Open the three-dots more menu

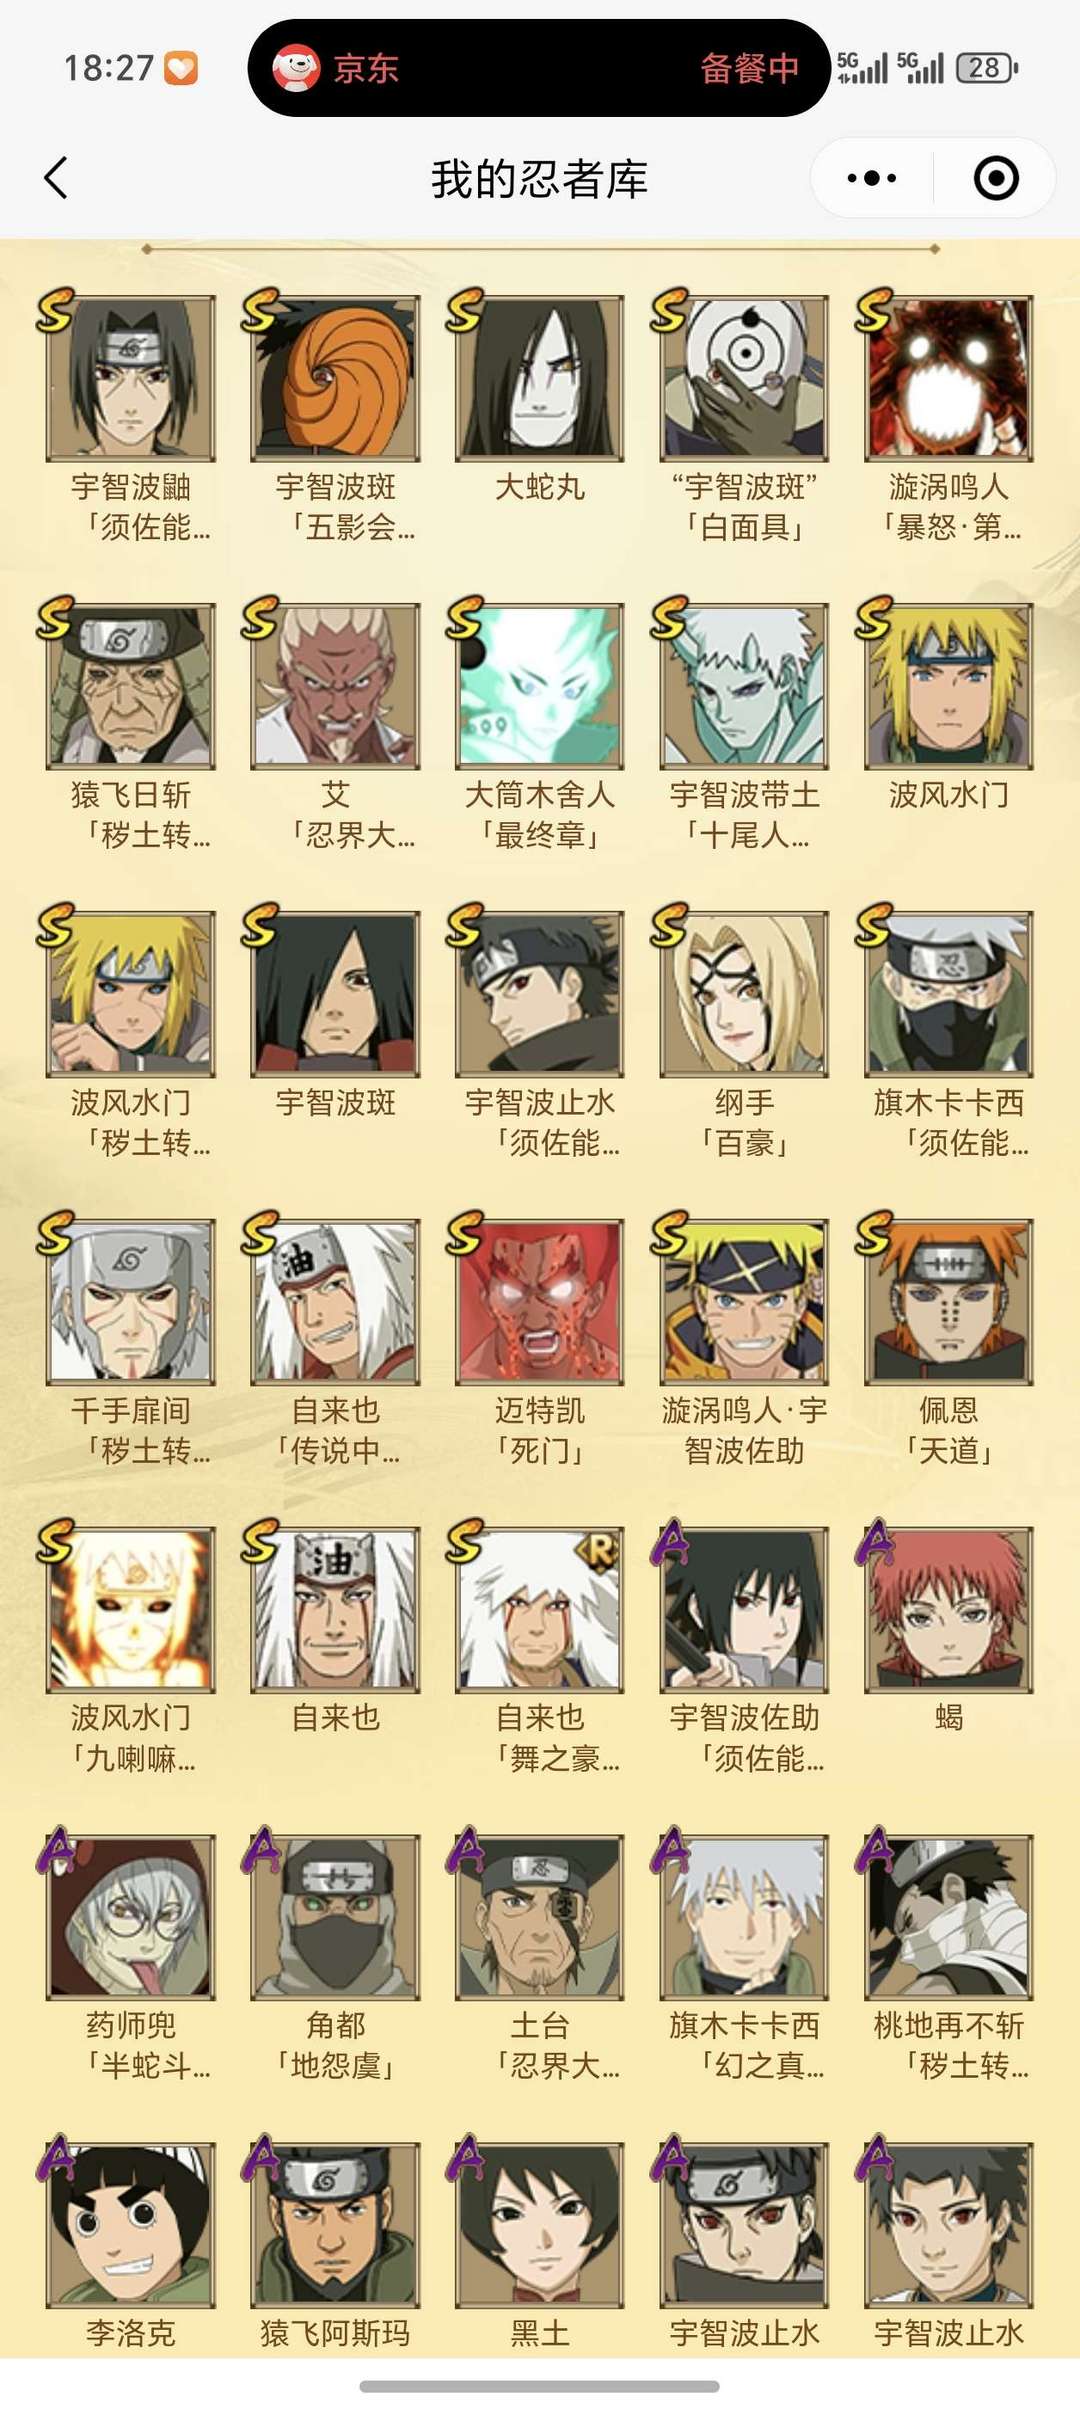point(871,178)
